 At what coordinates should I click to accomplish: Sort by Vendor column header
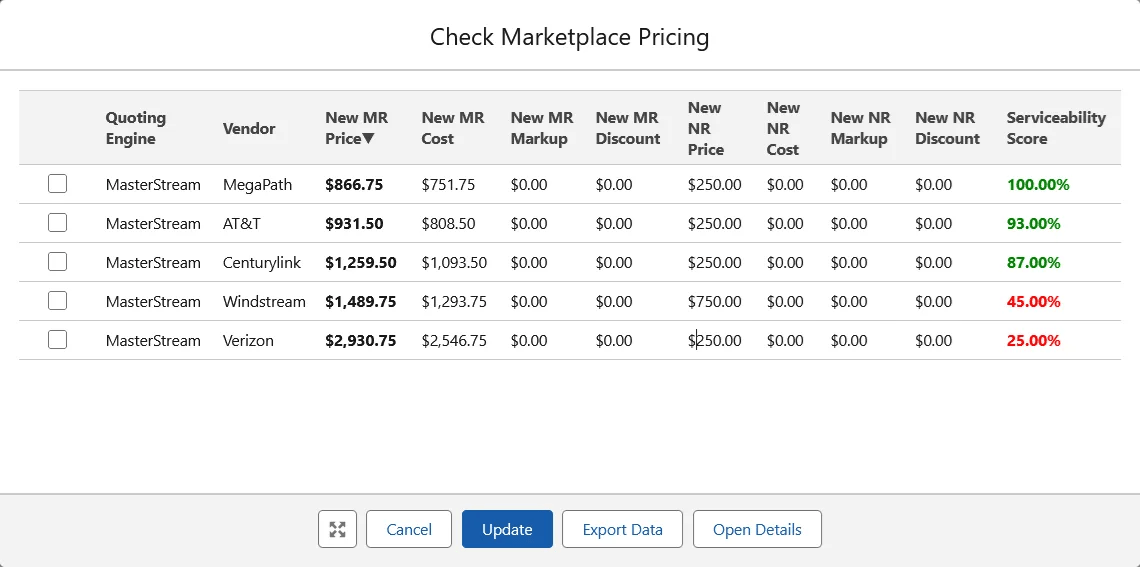coord(249,128)
